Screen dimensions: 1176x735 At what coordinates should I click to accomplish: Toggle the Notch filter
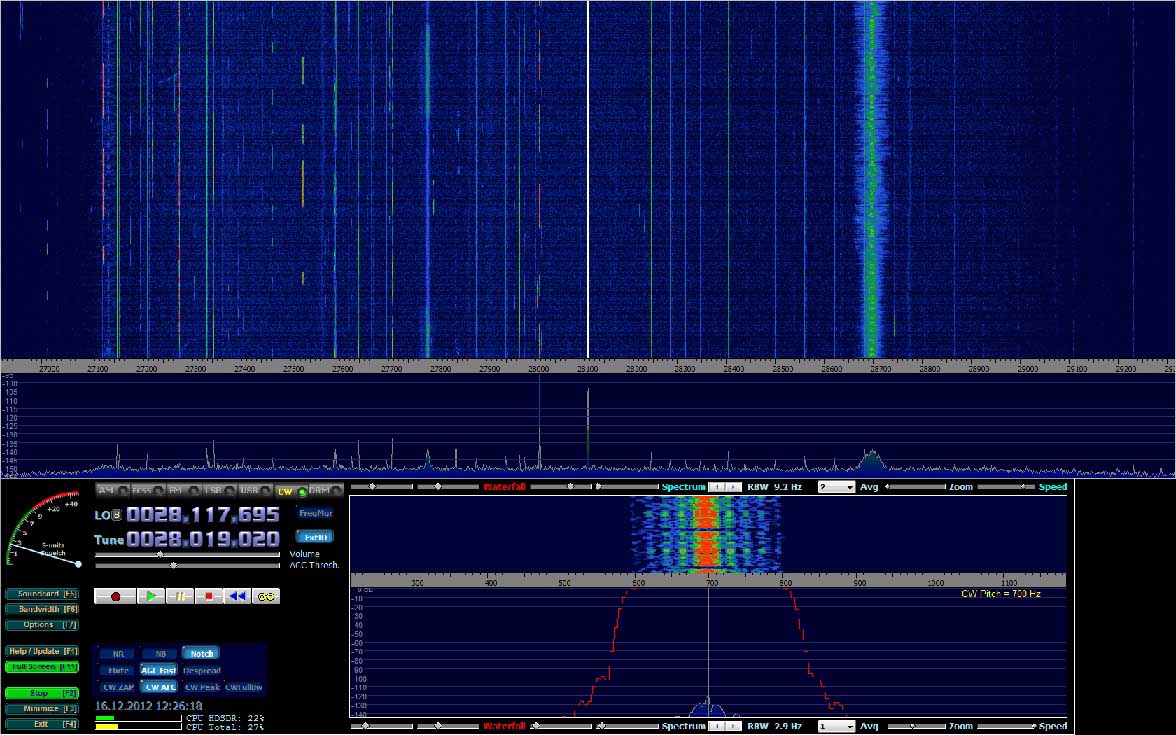point(201,654)
